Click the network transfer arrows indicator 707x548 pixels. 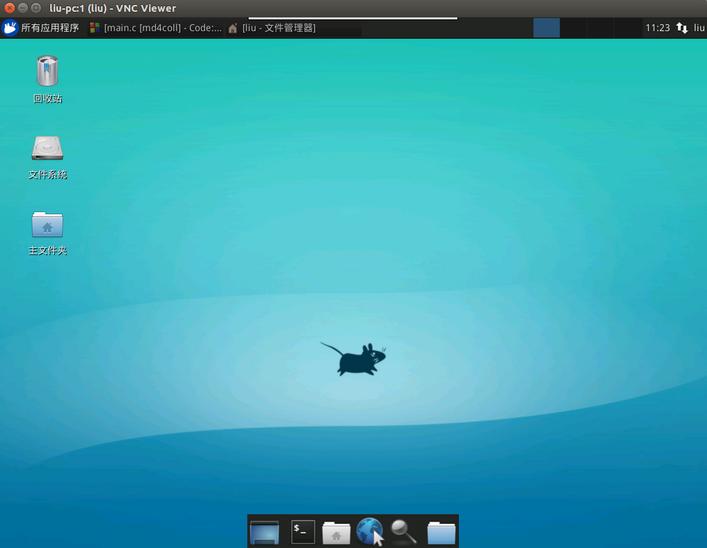682,28
